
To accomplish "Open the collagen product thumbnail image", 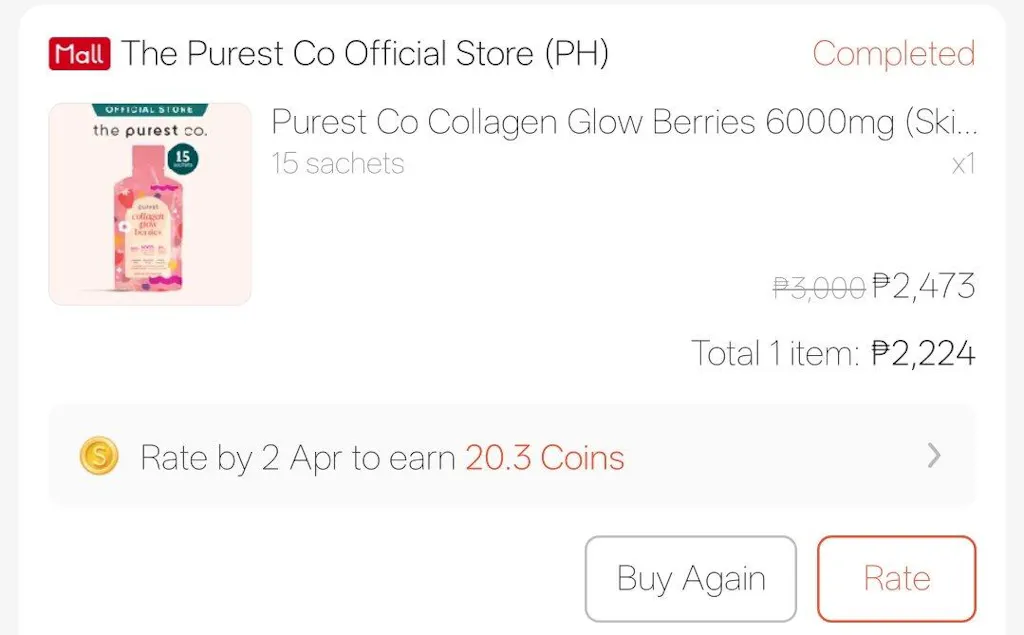I will (x=150, y=204).
